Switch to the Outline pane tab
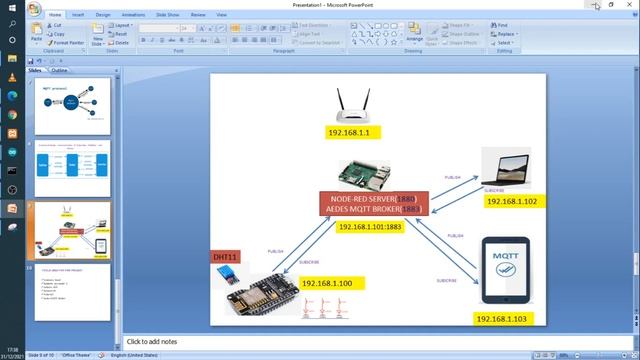640x360 pixels. coord(59,70)
